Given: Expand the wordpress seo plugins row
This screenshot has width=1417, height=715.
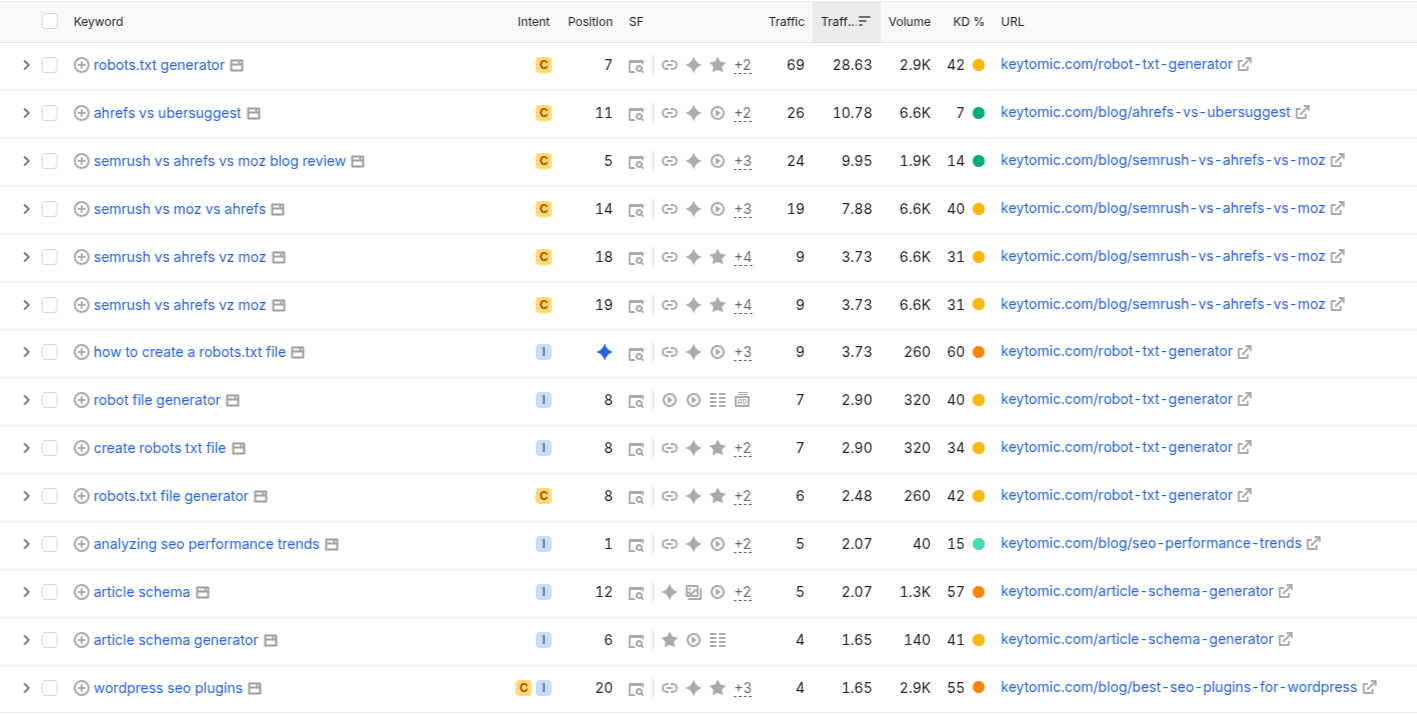Looking at the screenshot, I should click(27, 688).
